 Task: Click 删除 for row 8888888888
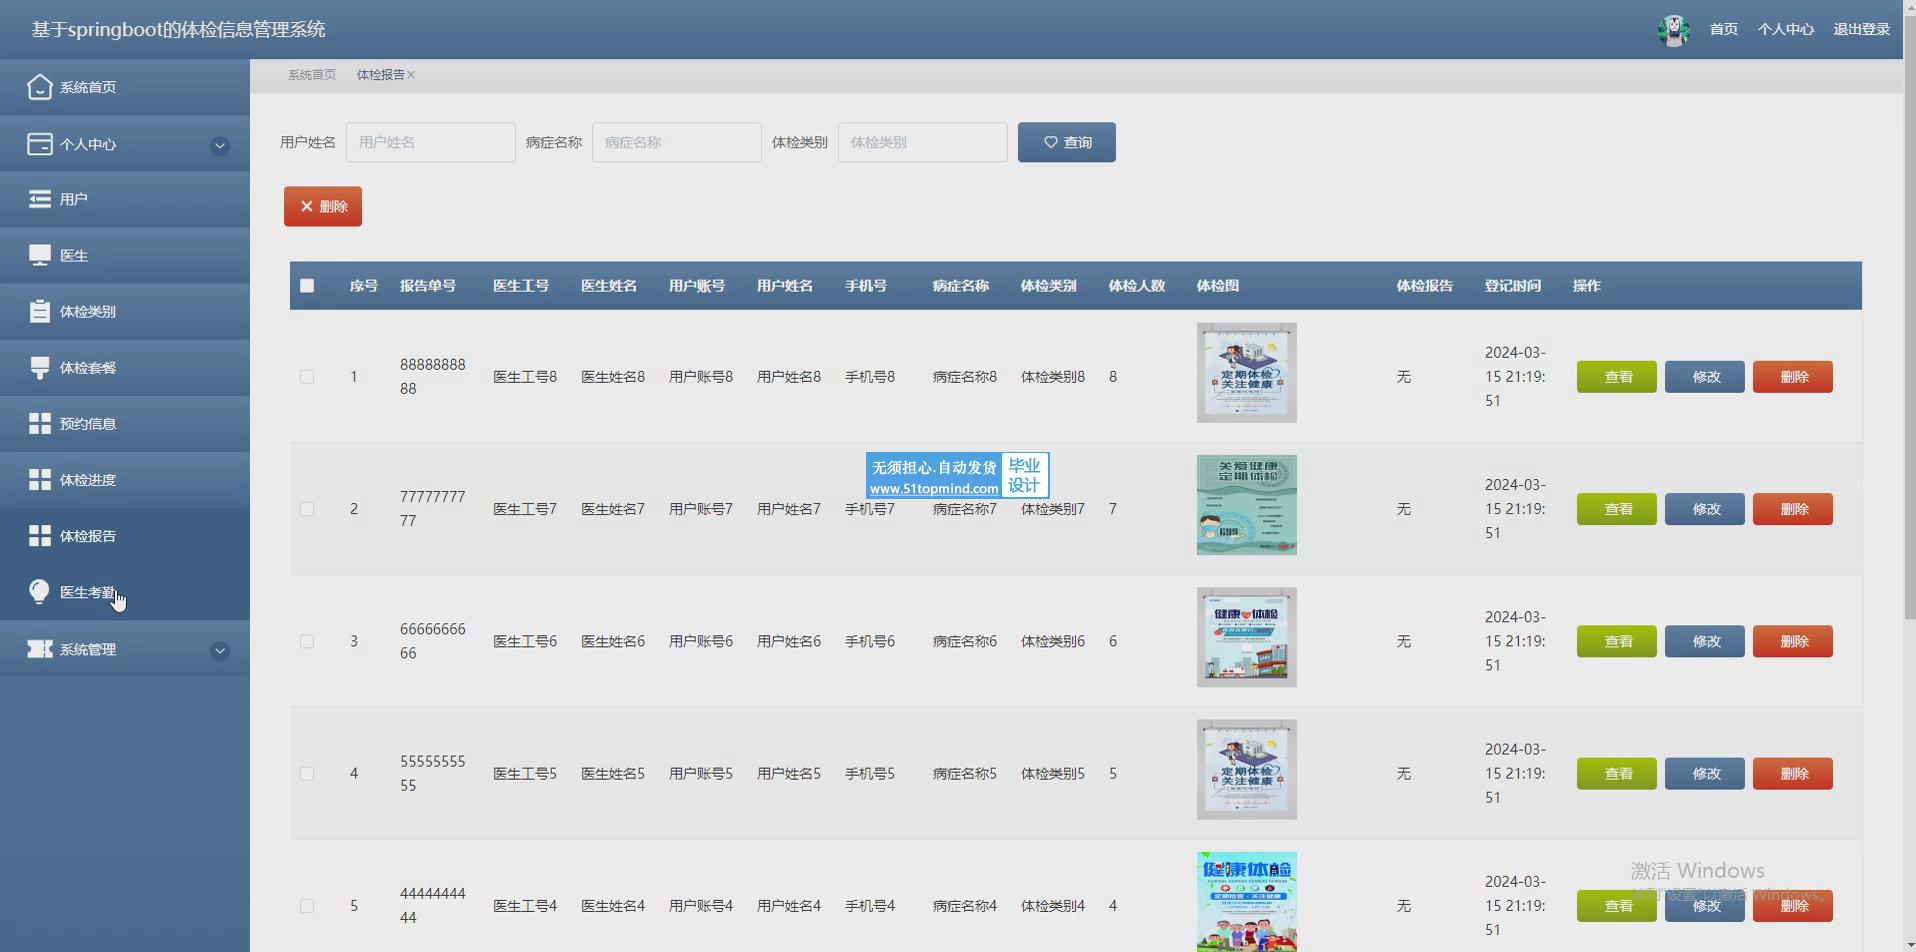[1793, 377]
